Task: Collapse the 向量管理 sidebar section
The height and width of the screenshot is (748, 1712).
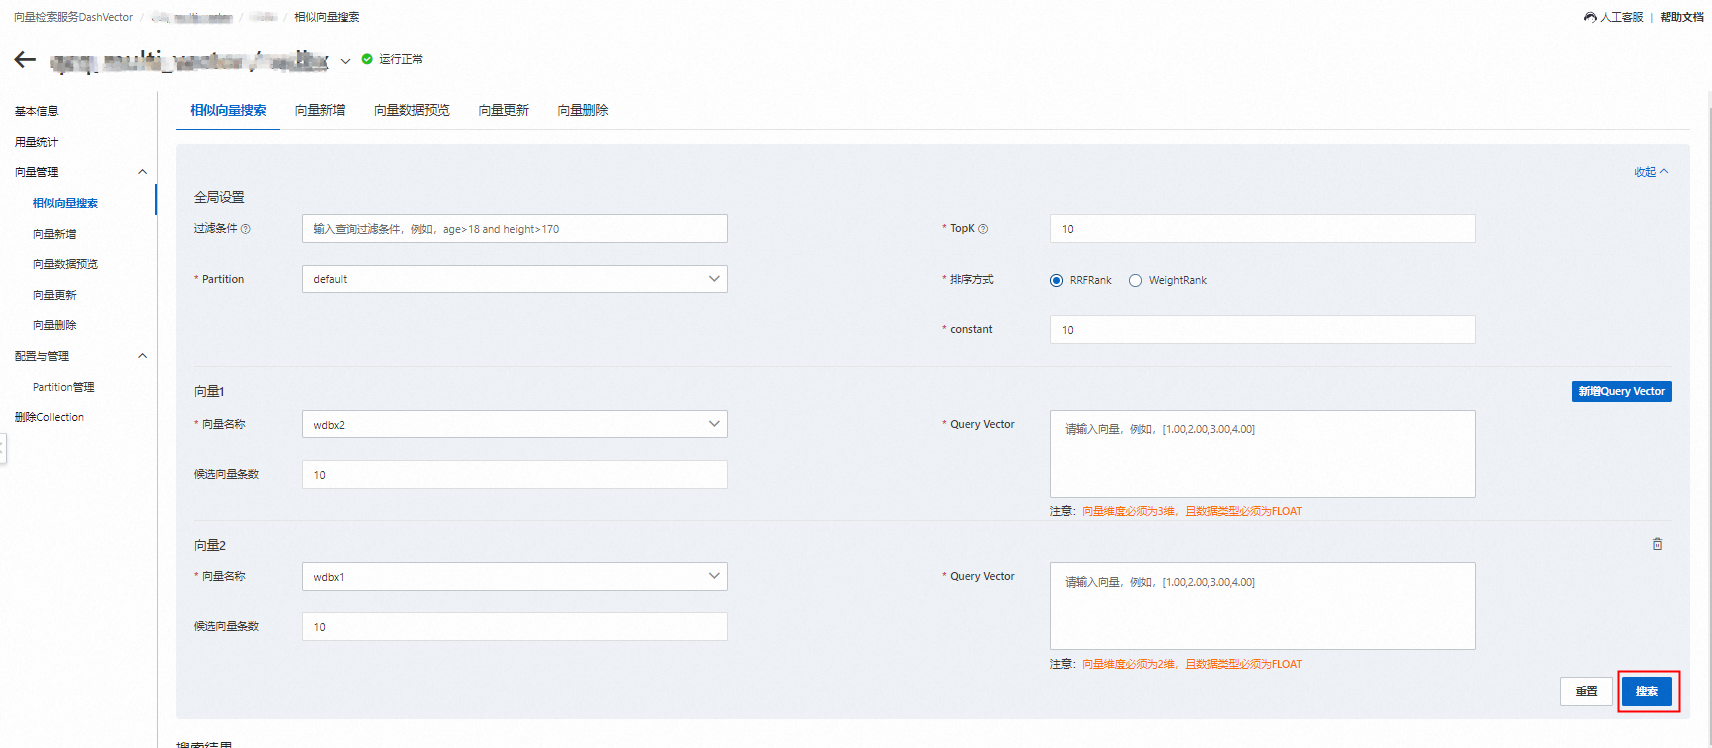Action: (x=142, y=172)
